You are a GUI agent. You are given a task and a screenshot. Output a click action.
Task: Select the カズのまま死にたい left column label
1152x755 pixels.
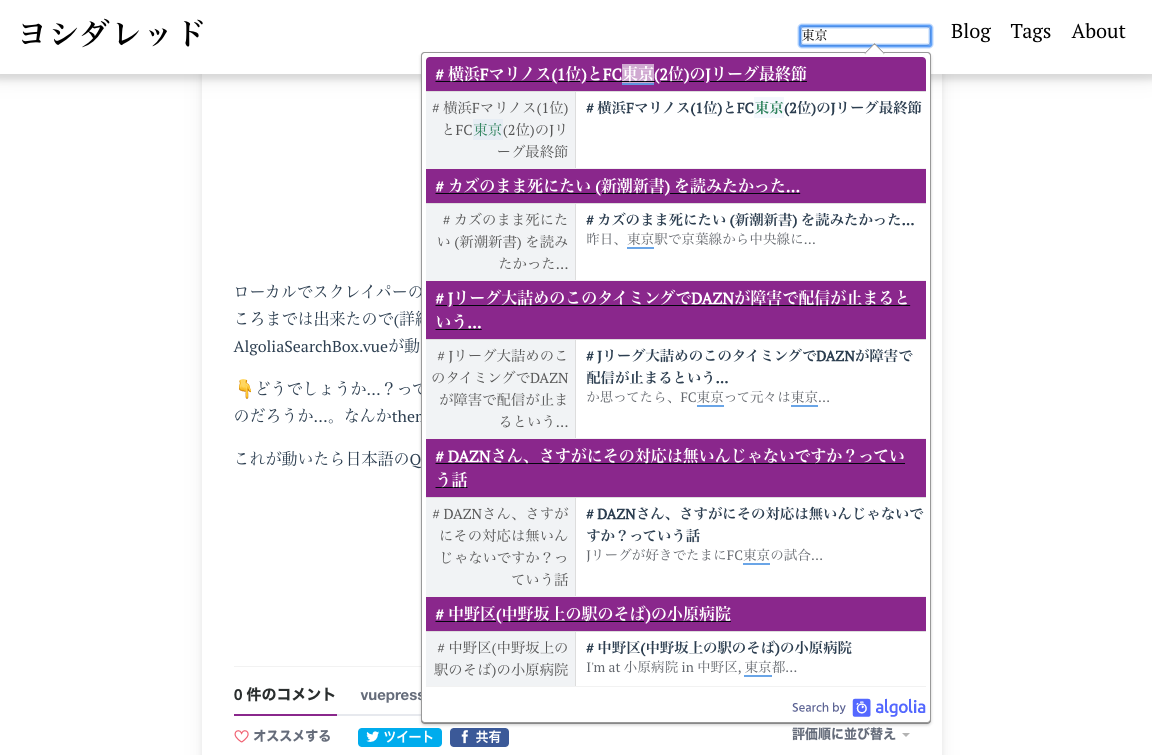point(501,242)
